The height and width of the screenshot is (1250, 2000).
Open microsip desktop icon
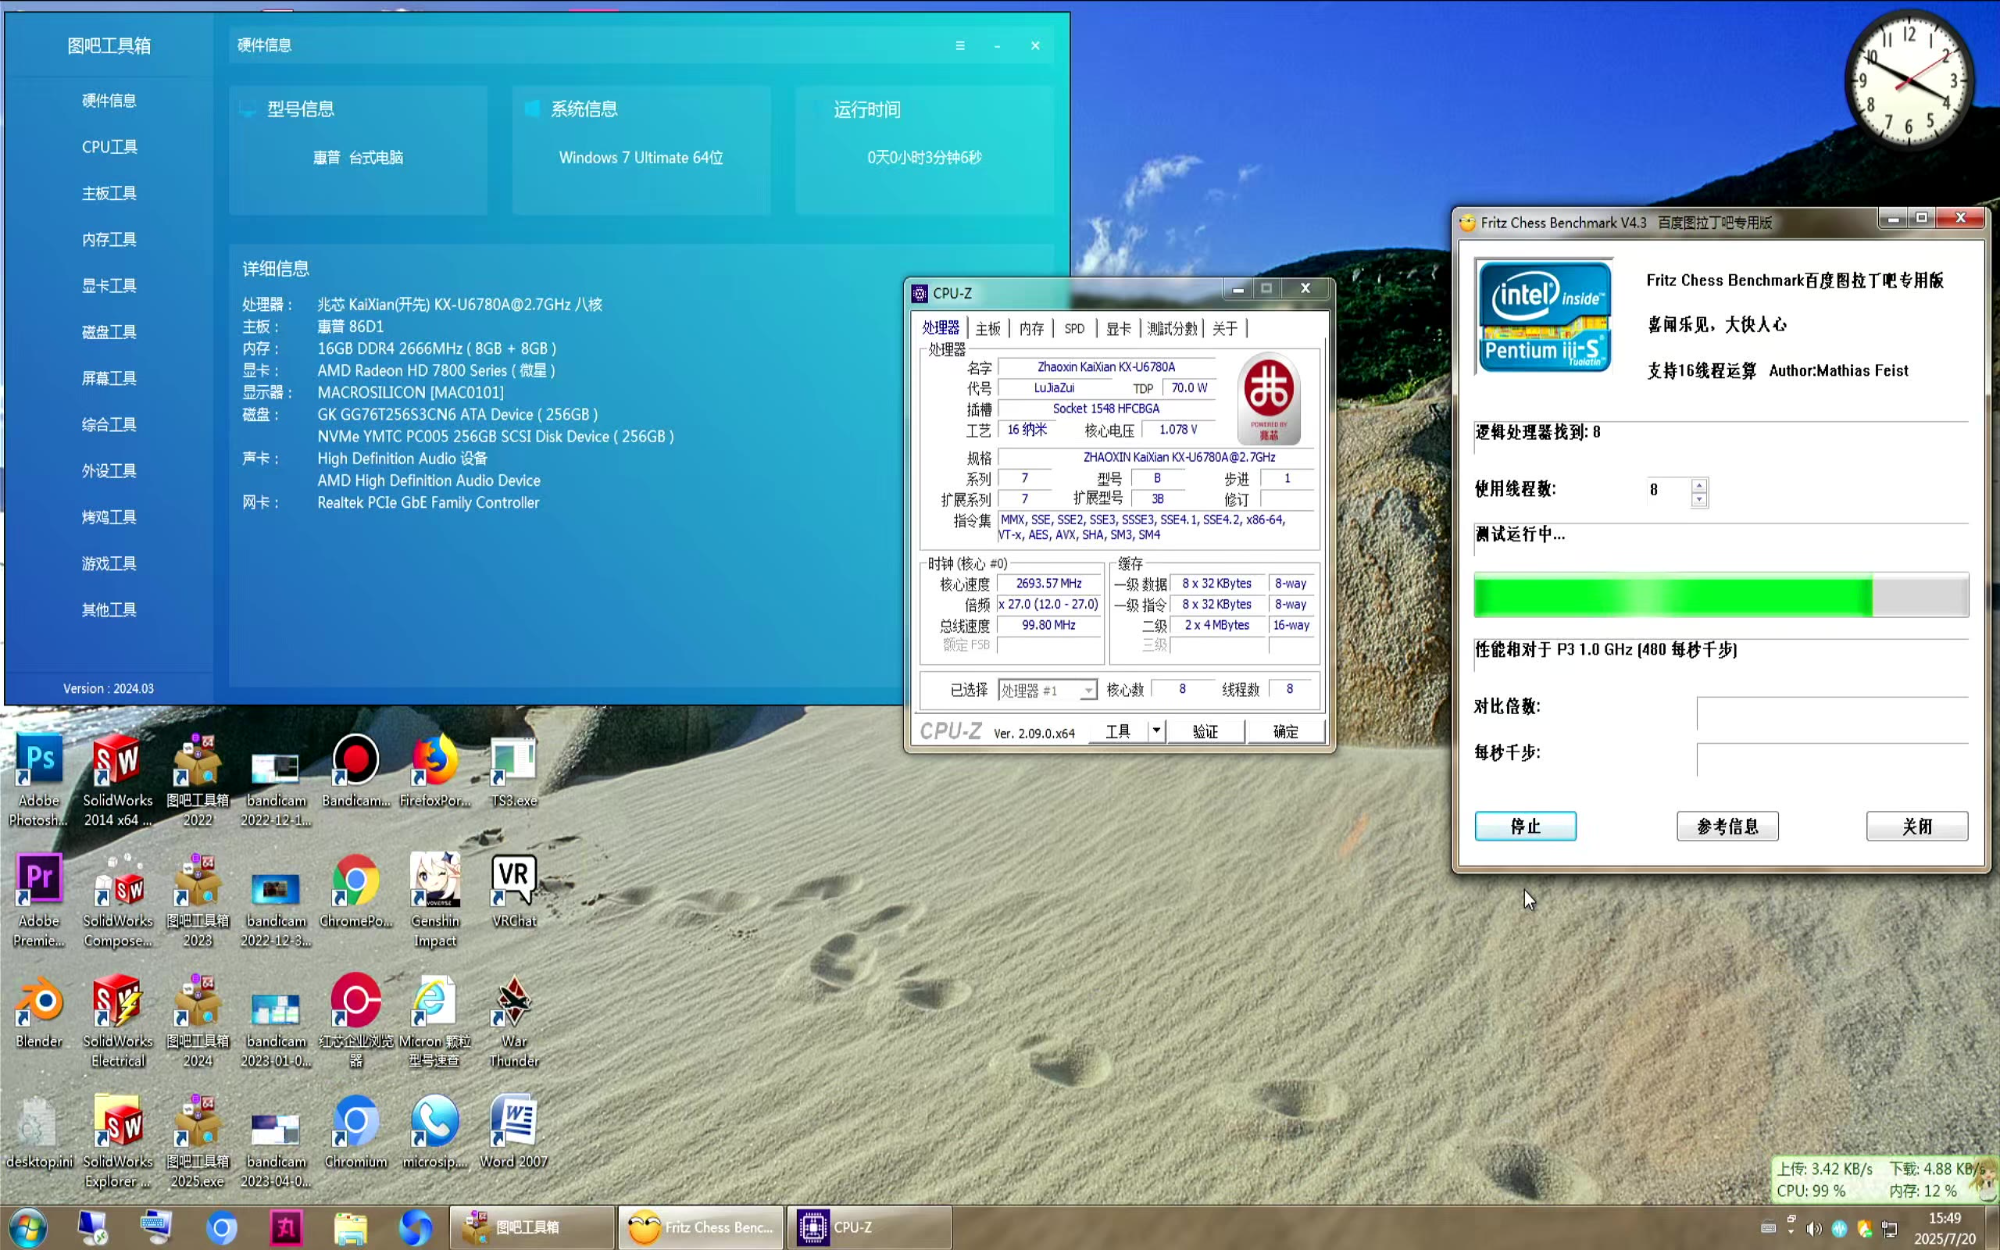point(434,1130)
